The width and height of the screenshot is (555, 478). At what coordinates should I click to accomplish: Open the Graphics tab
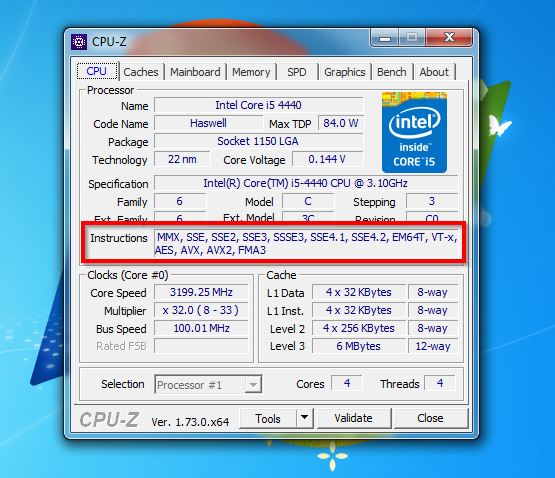(344, 72)
